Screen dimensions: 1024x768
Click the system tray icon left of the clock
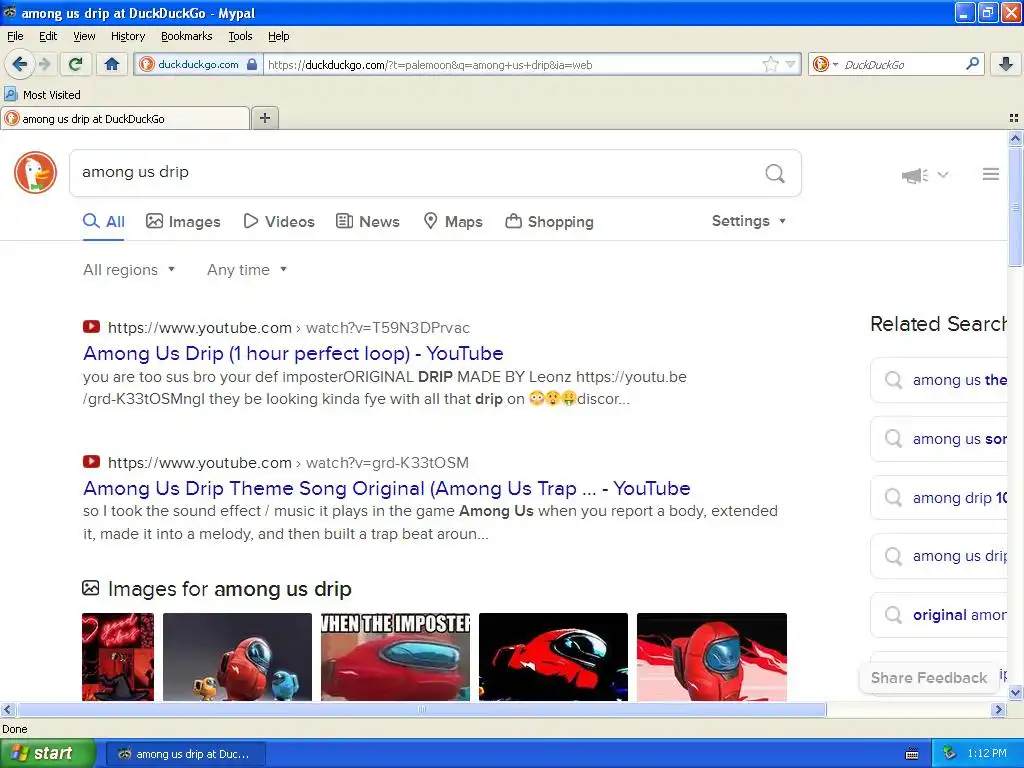[x=950, y=754]
